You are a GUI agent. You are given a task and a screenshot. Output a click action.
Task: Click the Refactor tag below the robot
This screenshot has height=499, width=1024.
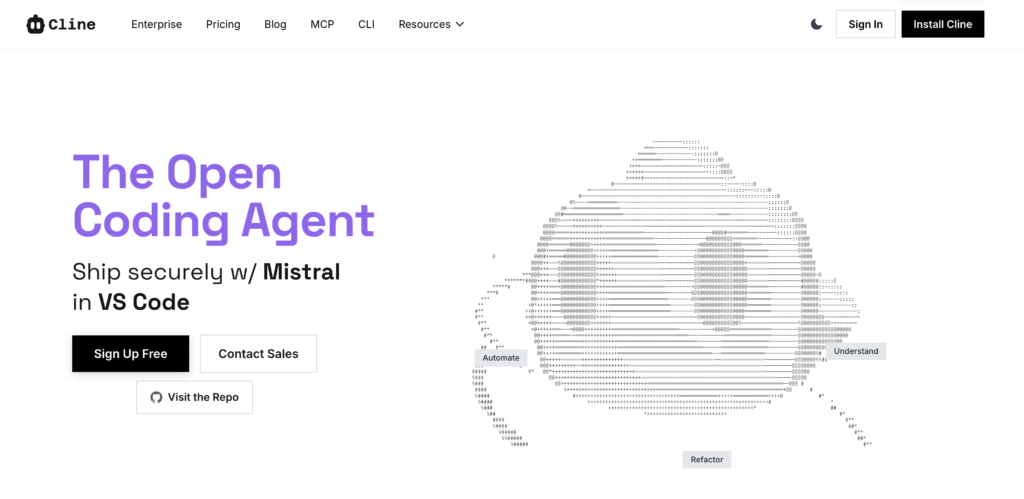(x=706, y=460)
